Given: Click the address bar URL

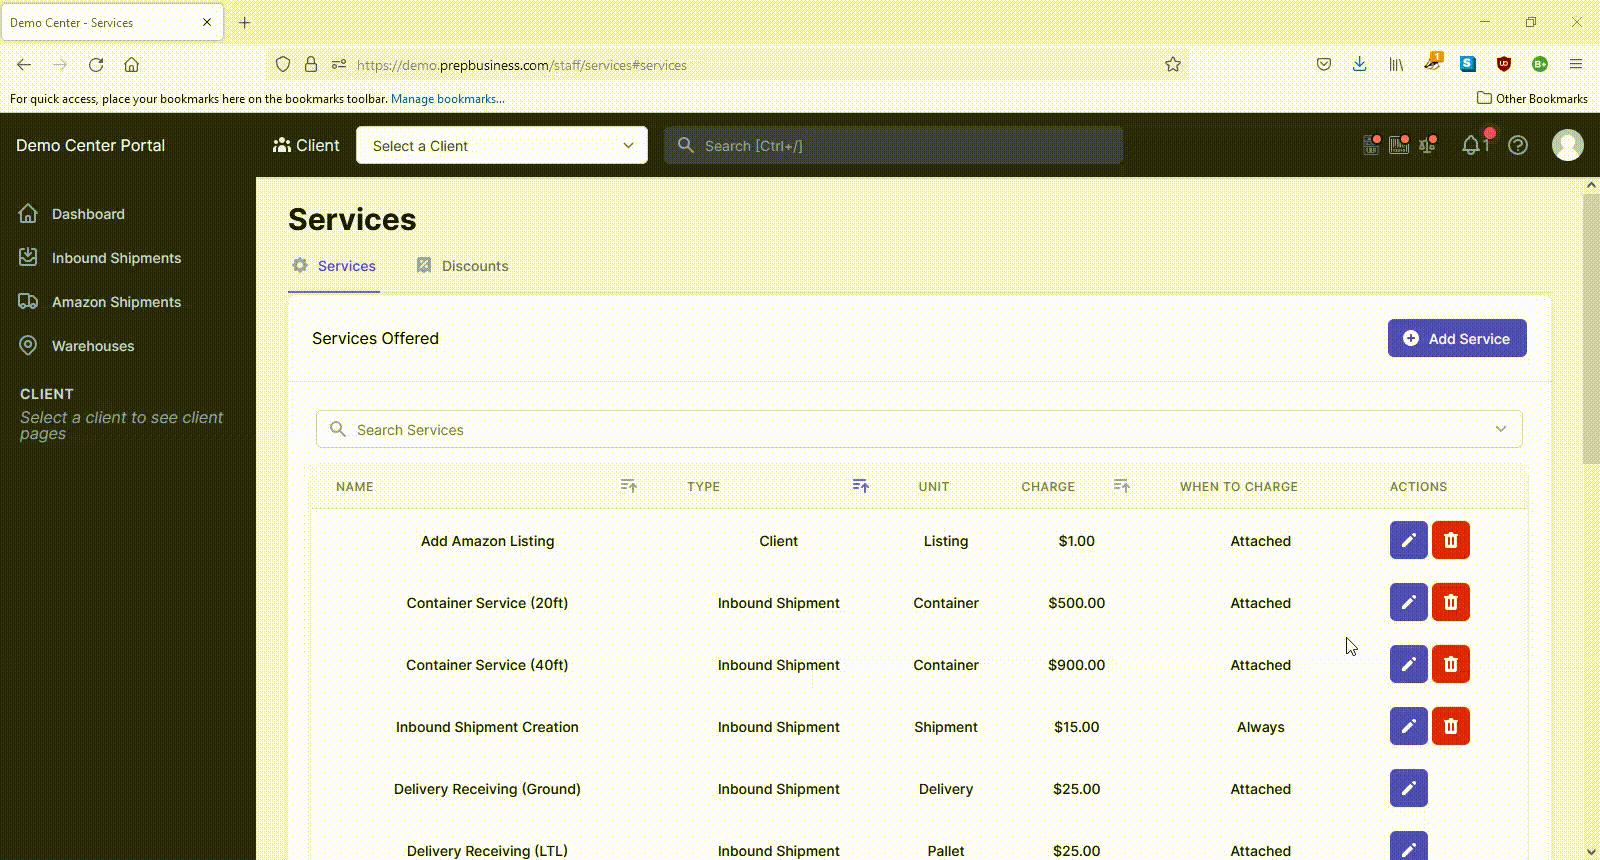Looking at the screenshot, I should coord(521,65).
